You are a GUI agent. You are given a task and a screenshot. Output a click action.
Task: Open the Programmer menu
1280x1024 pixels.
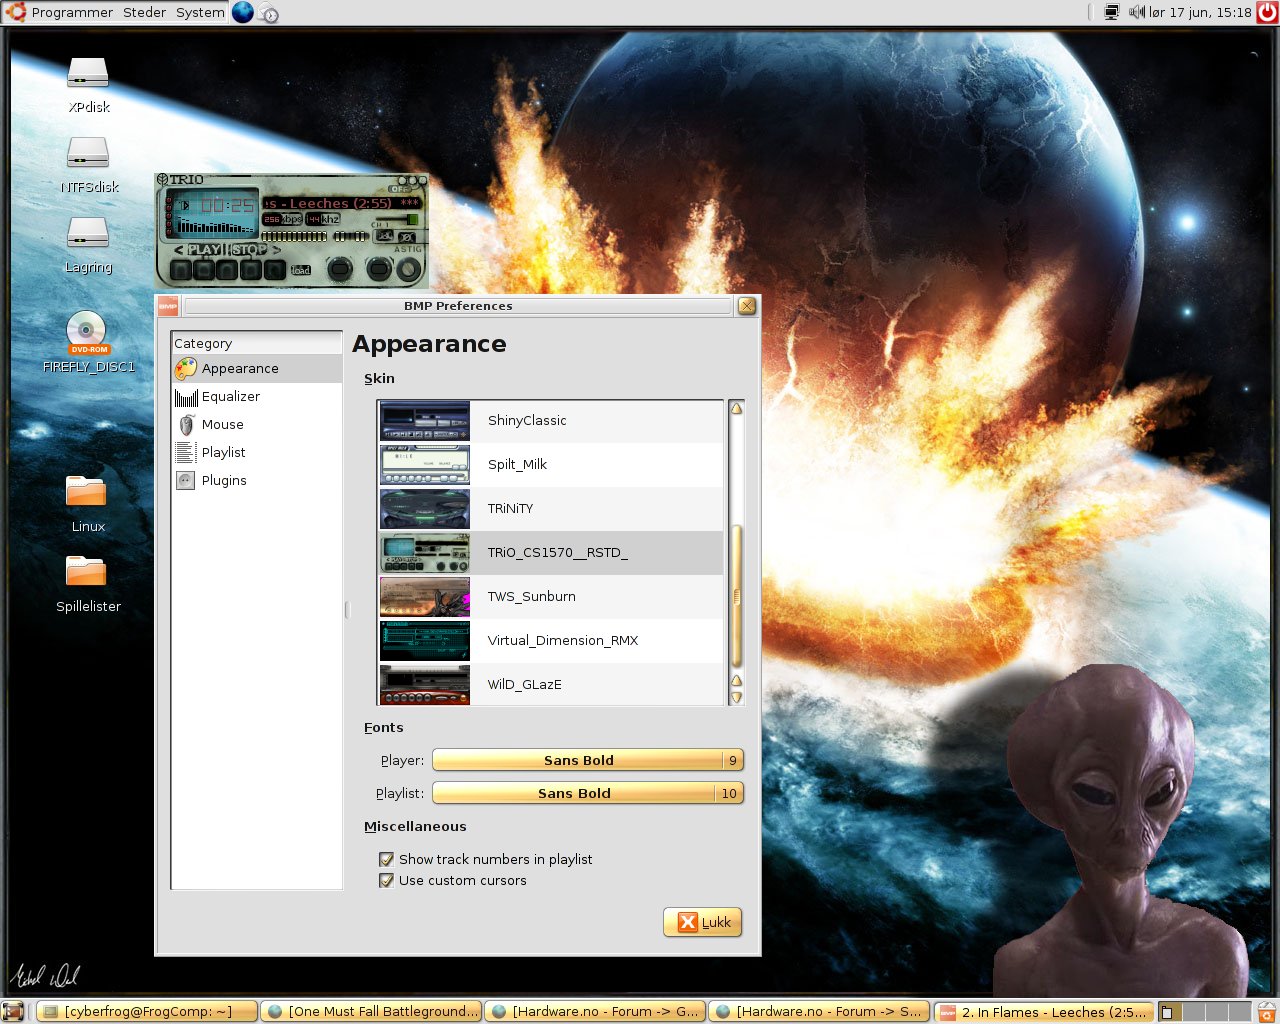coord(72,12)
